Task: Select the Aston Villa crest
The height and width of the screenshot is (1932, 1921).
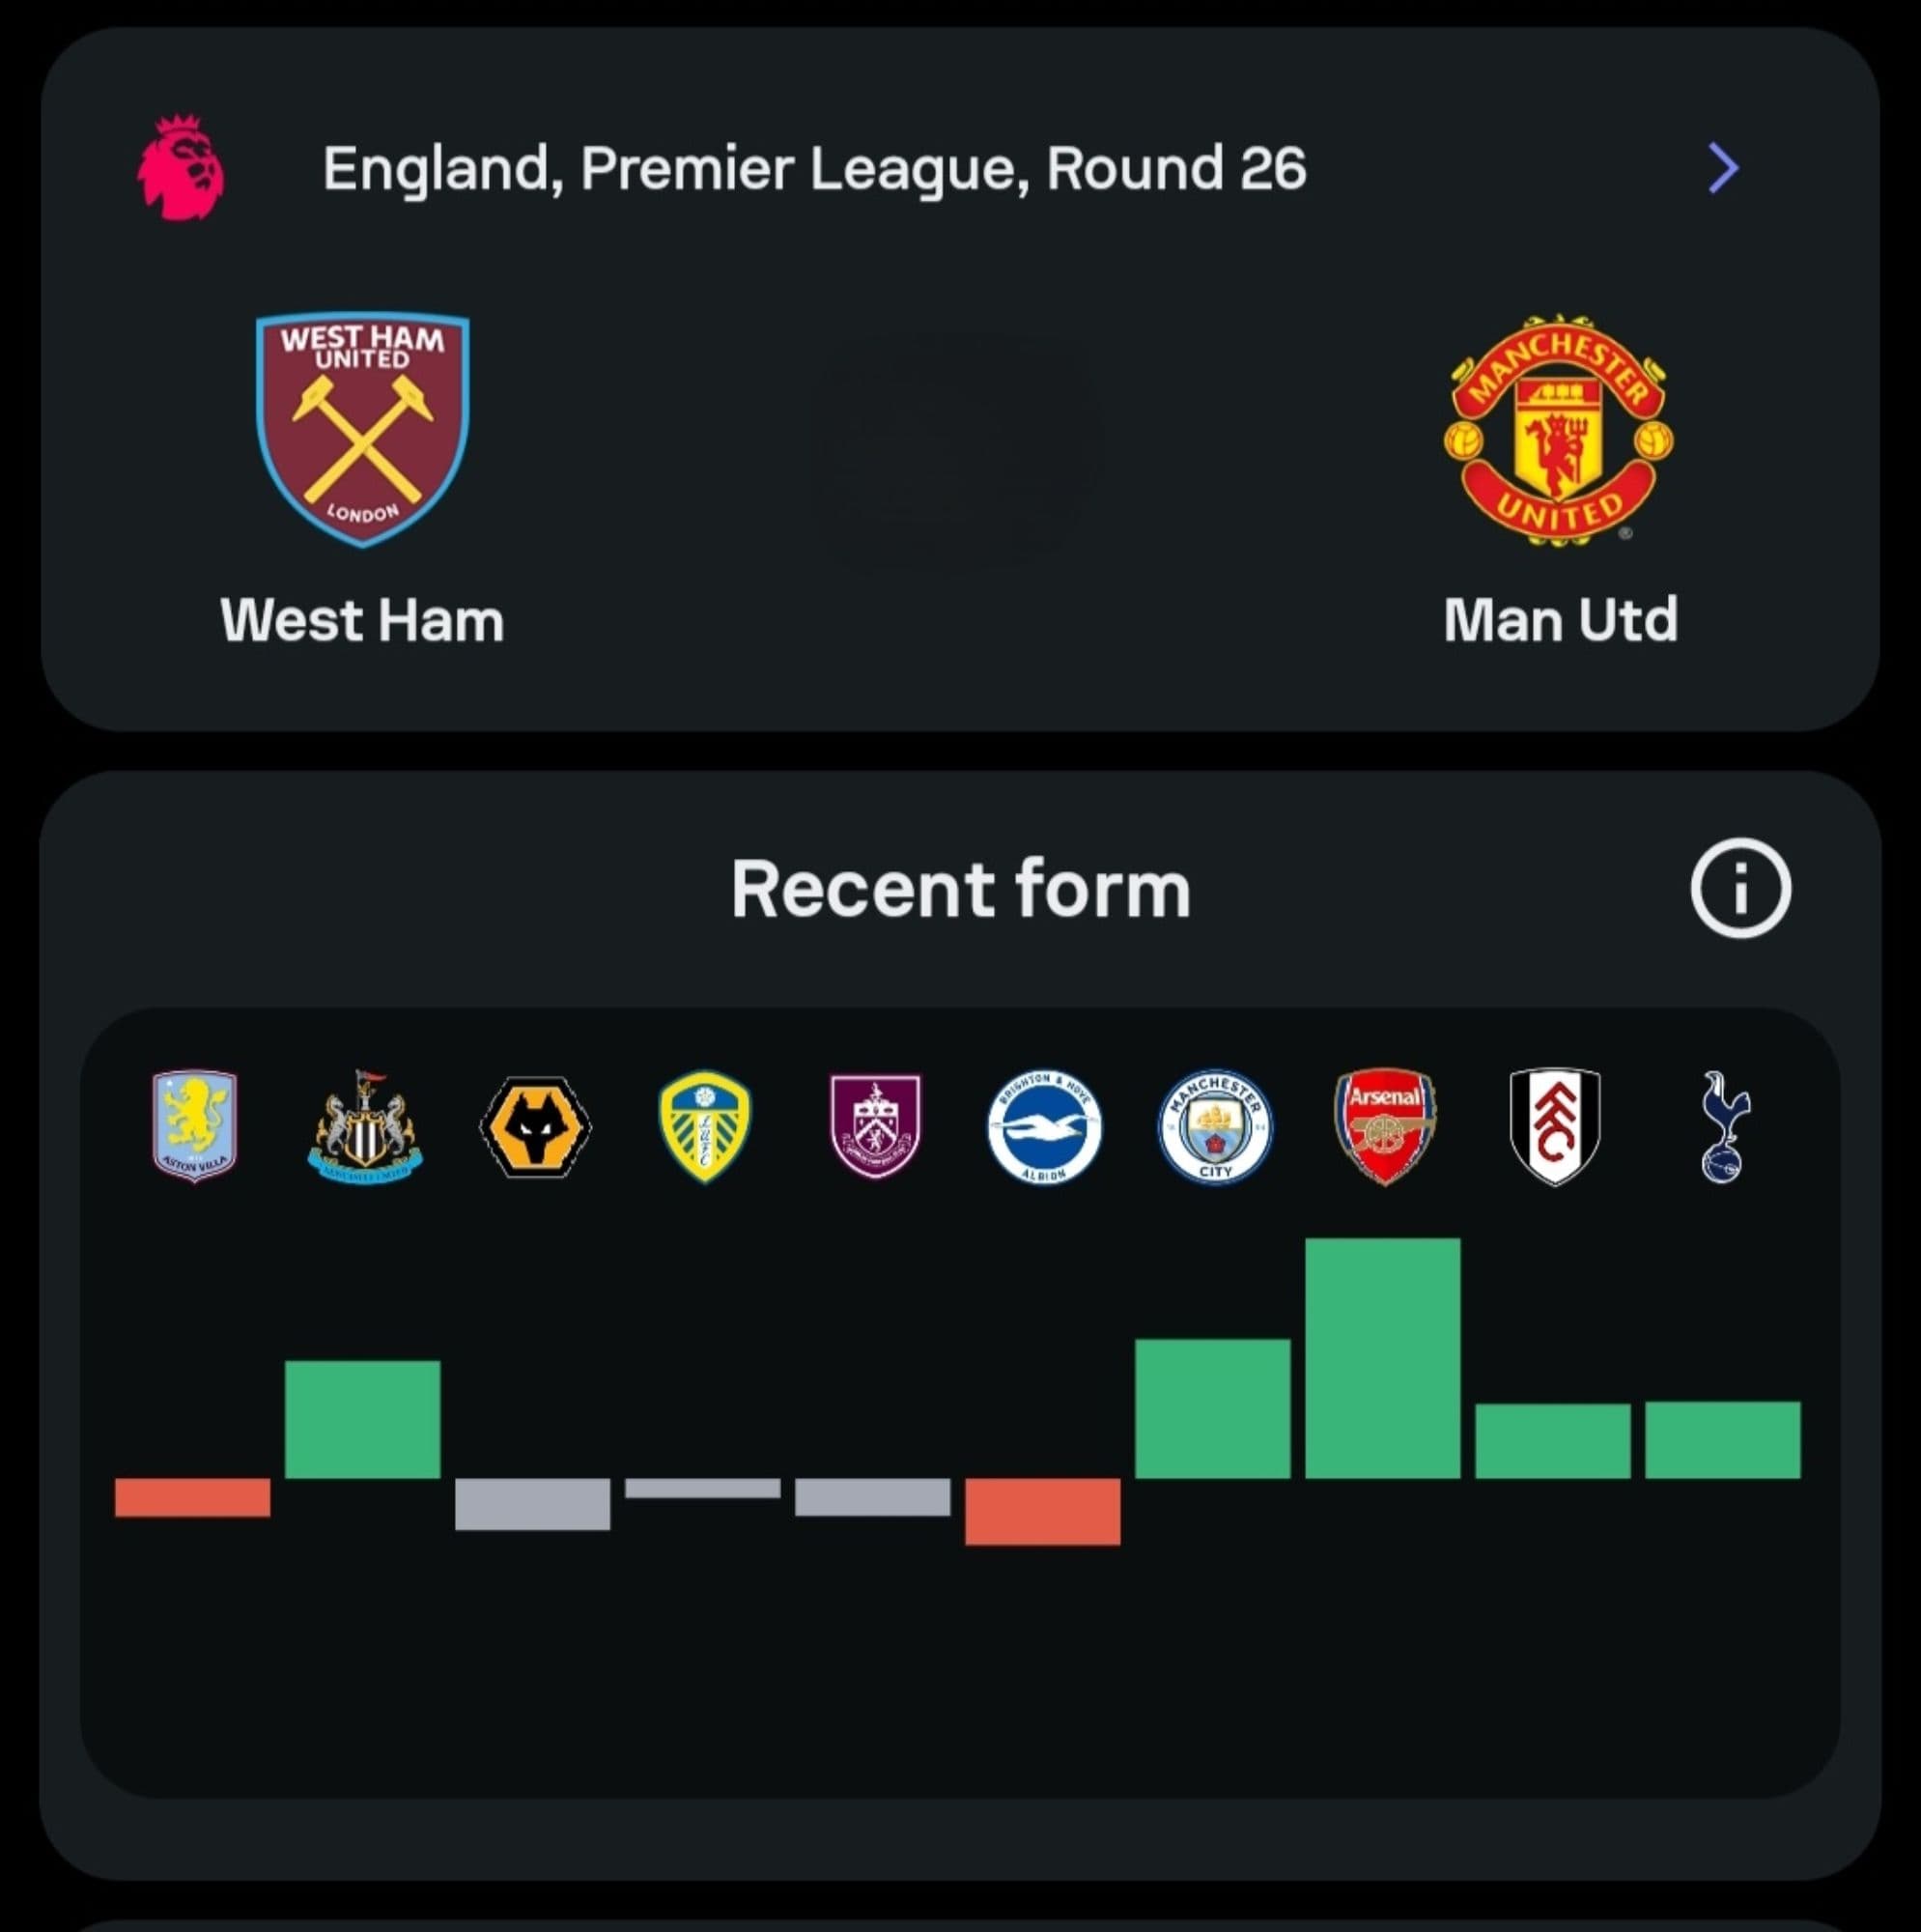Action: click(x=194, y=1125)
